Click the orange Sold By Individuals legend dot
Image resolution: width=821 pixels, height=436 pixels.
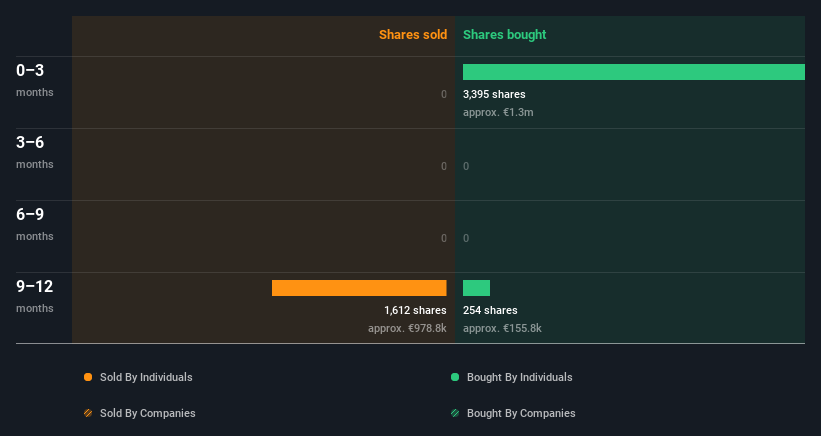[88, 377]
